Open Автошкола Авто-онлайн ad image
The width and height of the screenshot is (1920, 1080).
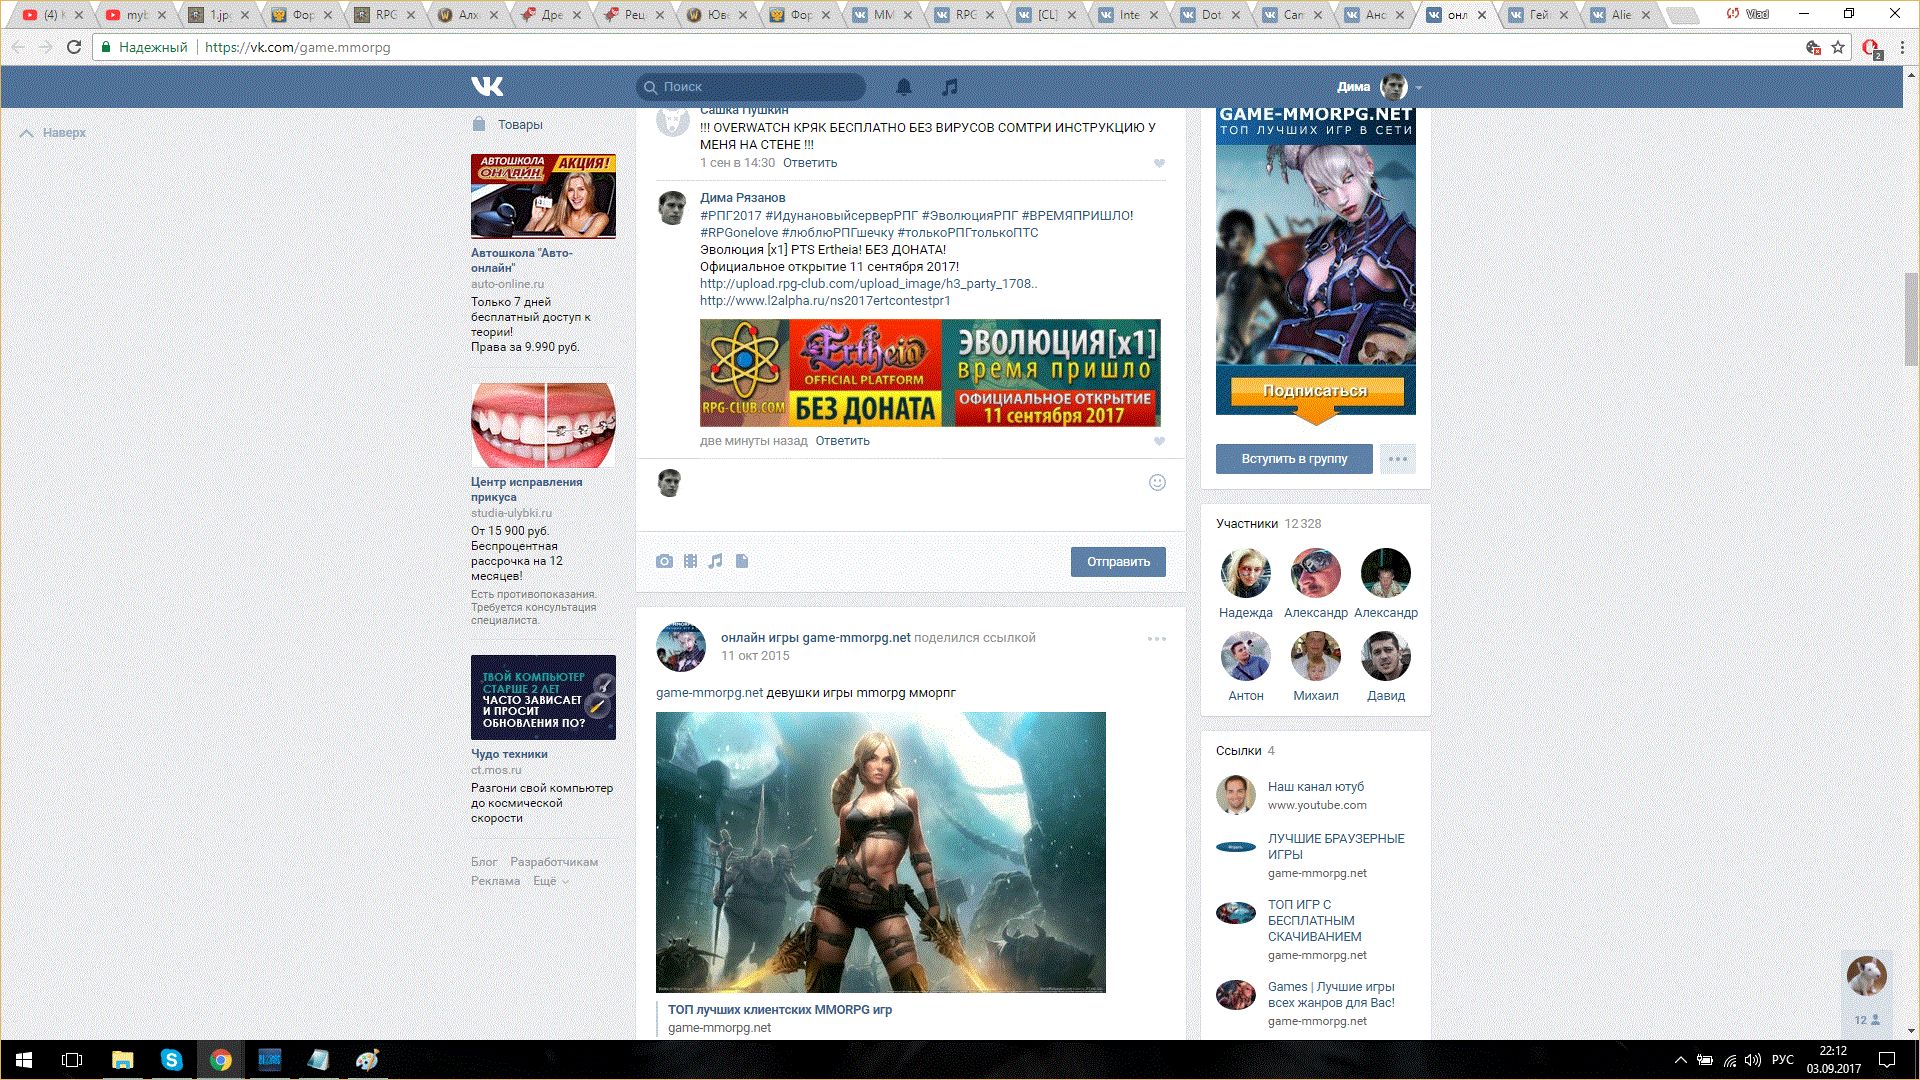[543, 196]
